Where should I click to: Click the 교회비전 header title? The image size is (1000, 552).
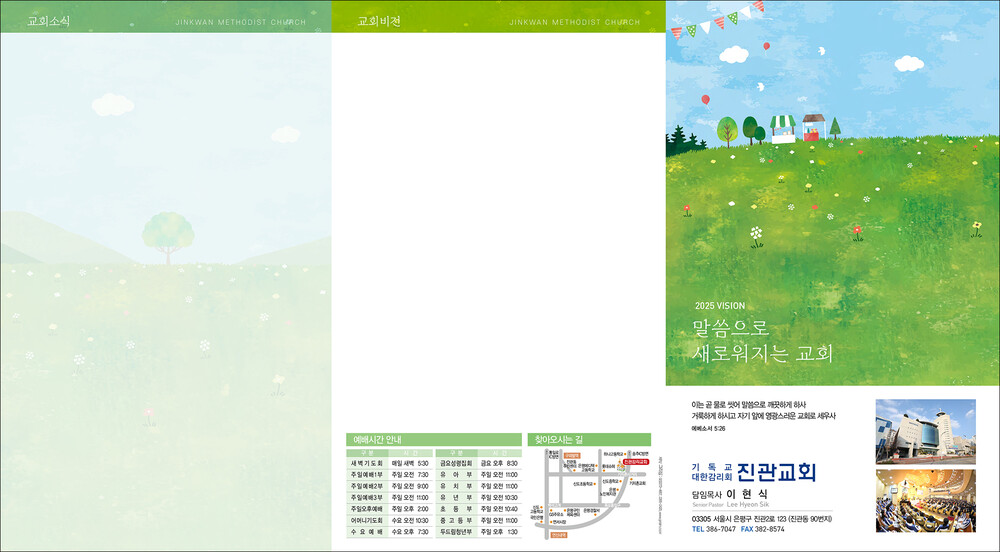[379, 21]
